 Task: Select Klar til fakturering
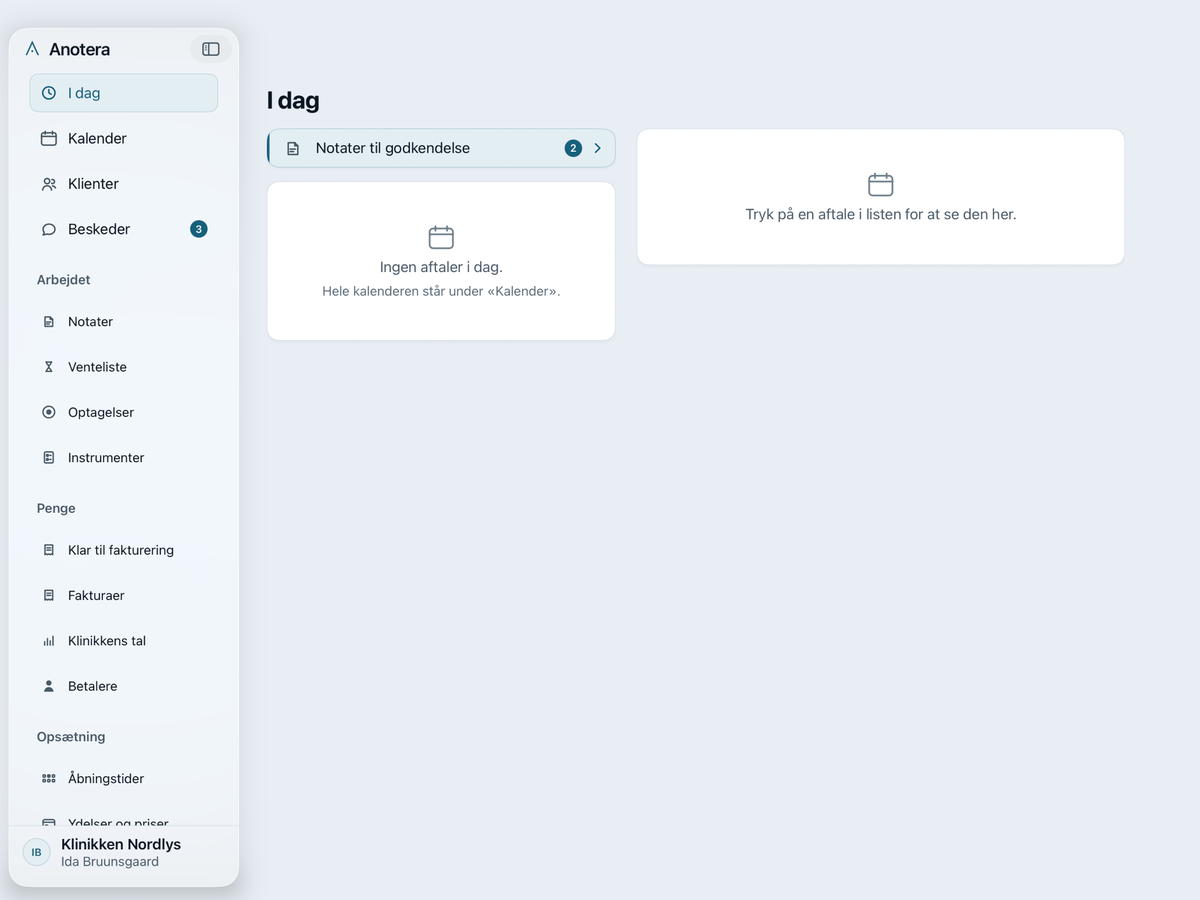124,550
